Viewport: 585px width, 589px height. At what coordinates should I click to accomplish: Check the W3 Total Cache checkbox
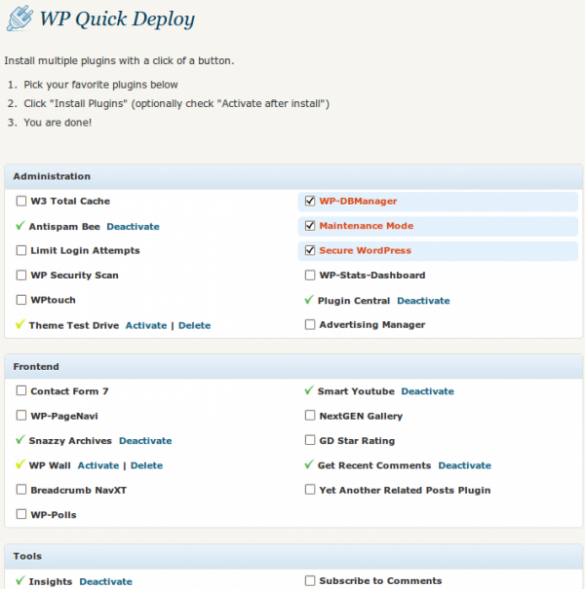point(21,201)
